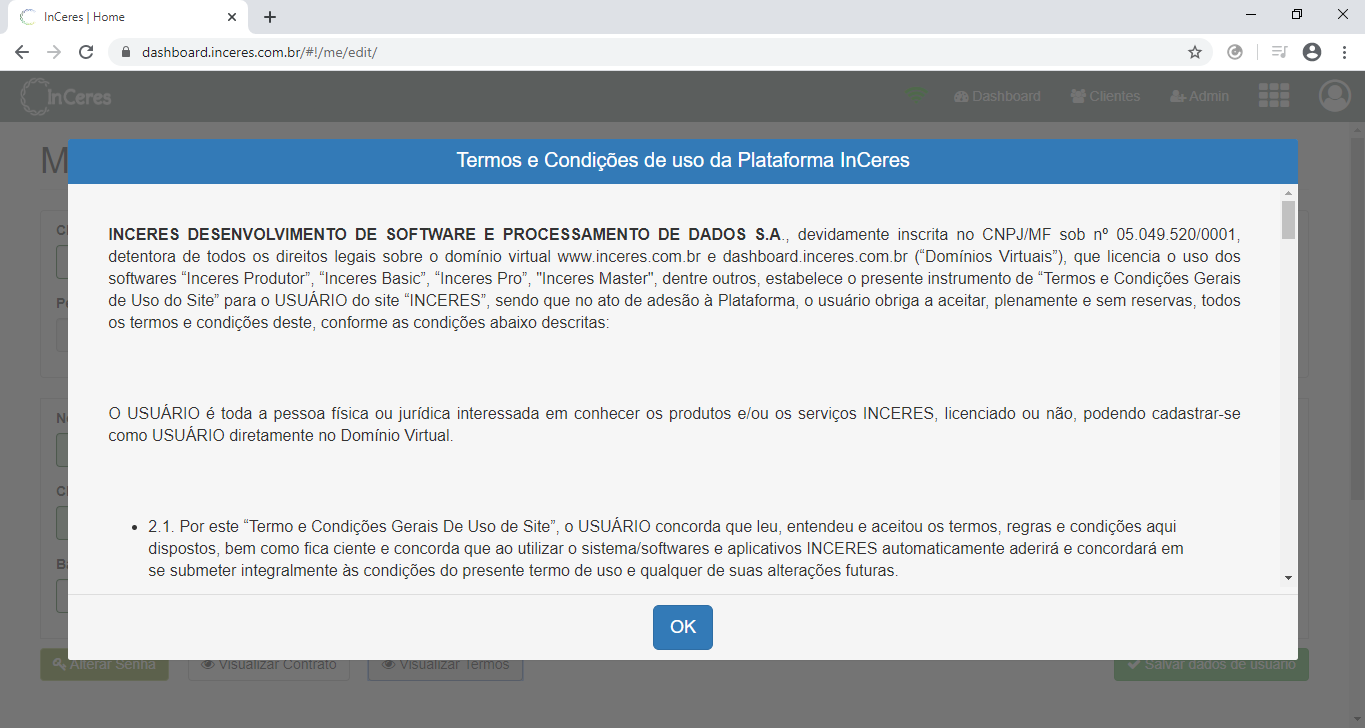Select the InCeres | Home tab
This screenshot has height=728, width=1365.
(x=127, y=17)
